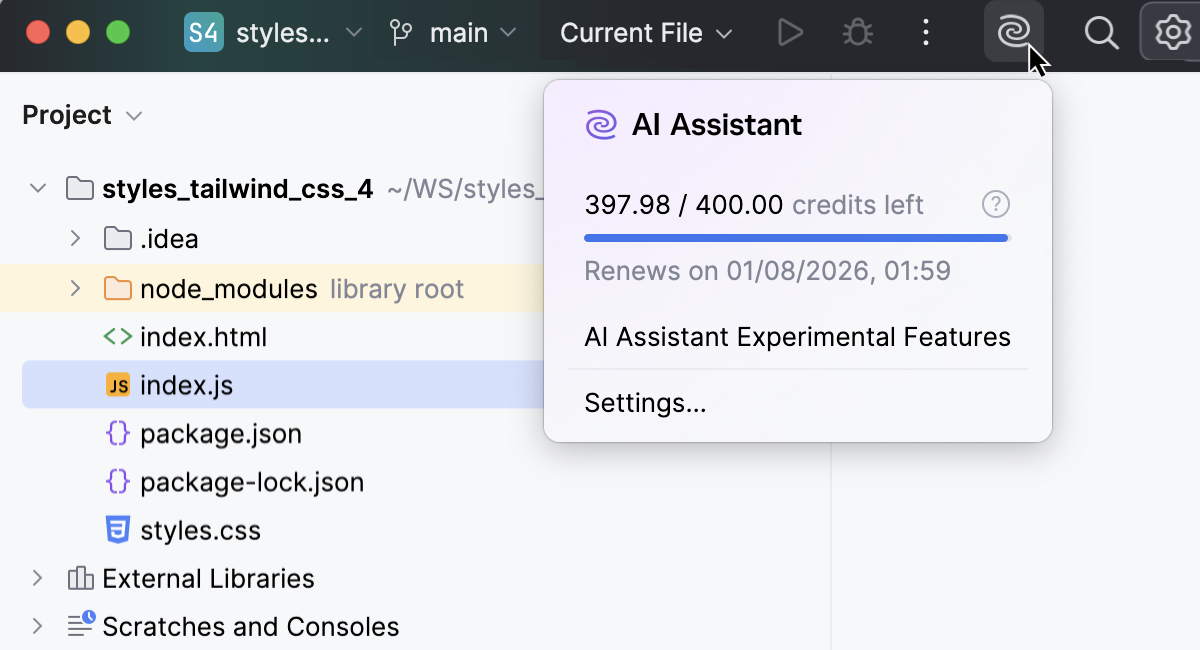Click the 'AI Assistant' popup title
Screen dimensions: 1200x650
click(x=717, y=125)
